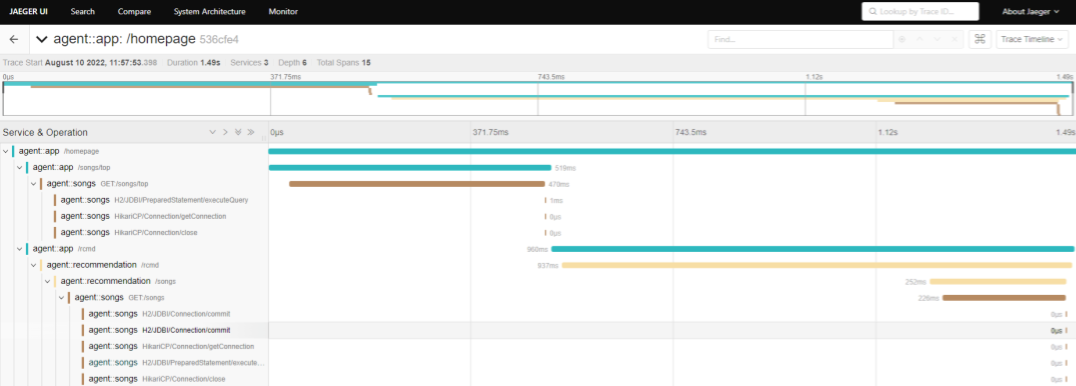1076x386 pixels.
Task: Collapse the agent::app /homepage root span
Action: pyautogui.click(x=5, y=151)
